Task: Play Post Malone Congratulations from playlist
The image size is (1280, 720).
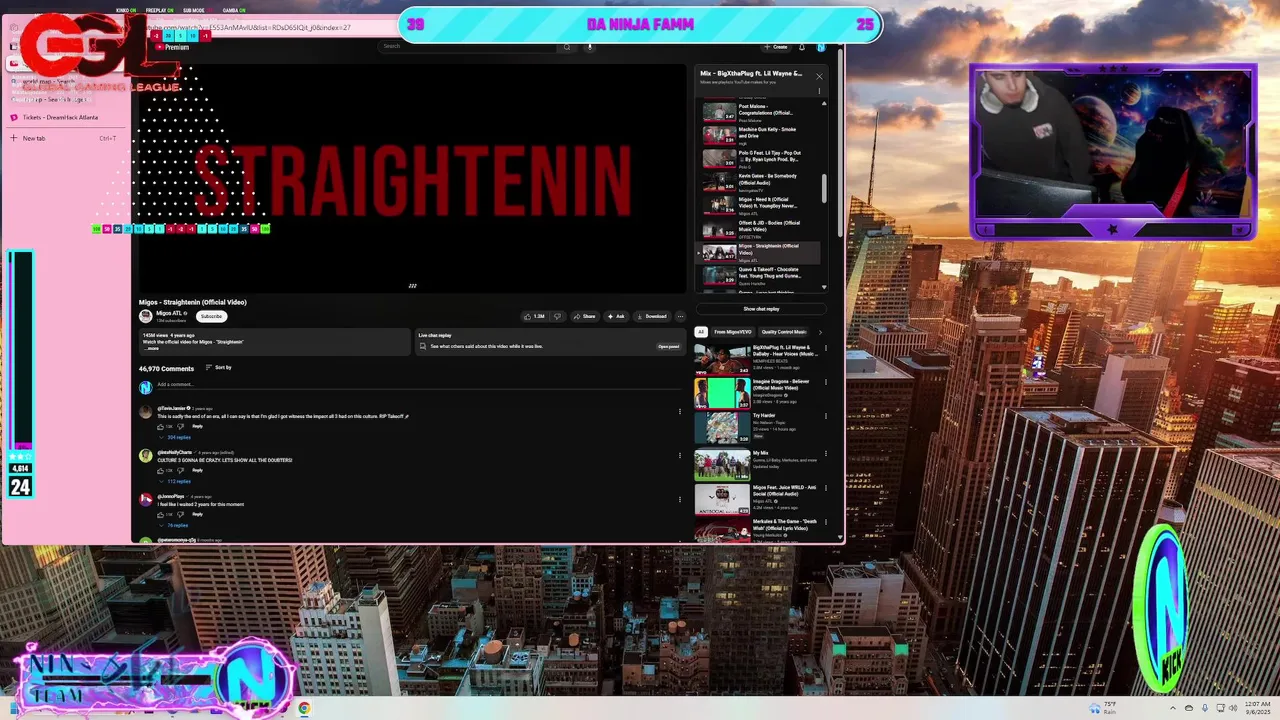Action: pyautogui.click(x=759, y=112)
